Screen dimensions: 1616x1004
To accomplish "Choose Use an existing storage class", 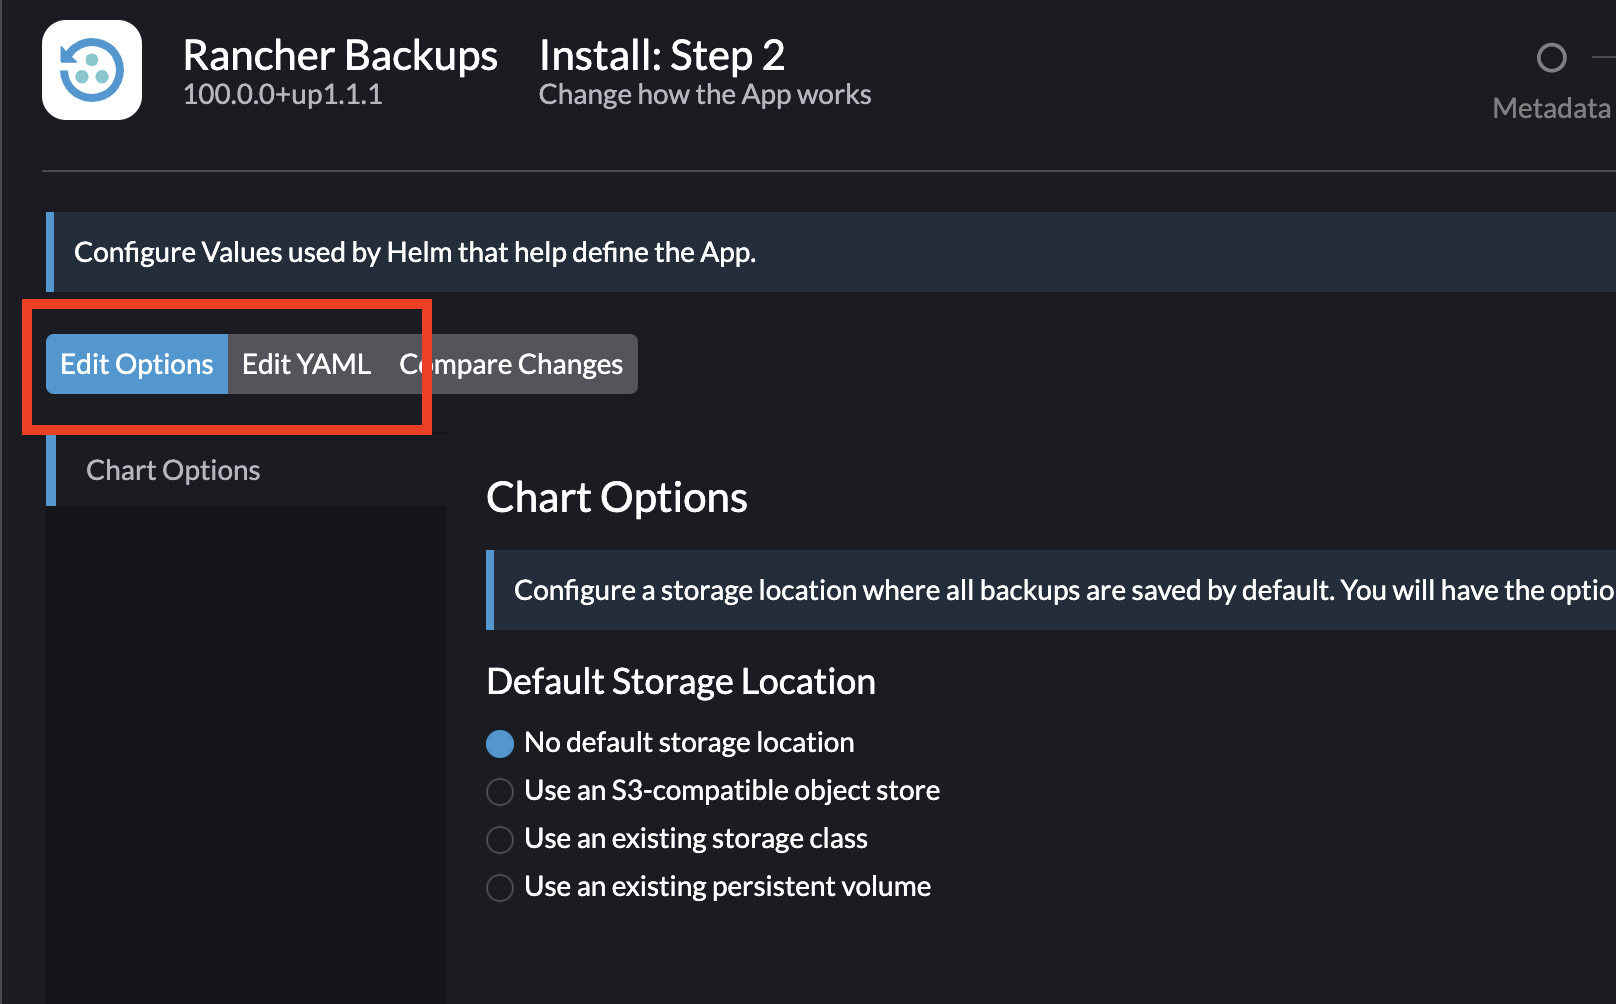I will [x=500, y=839].
